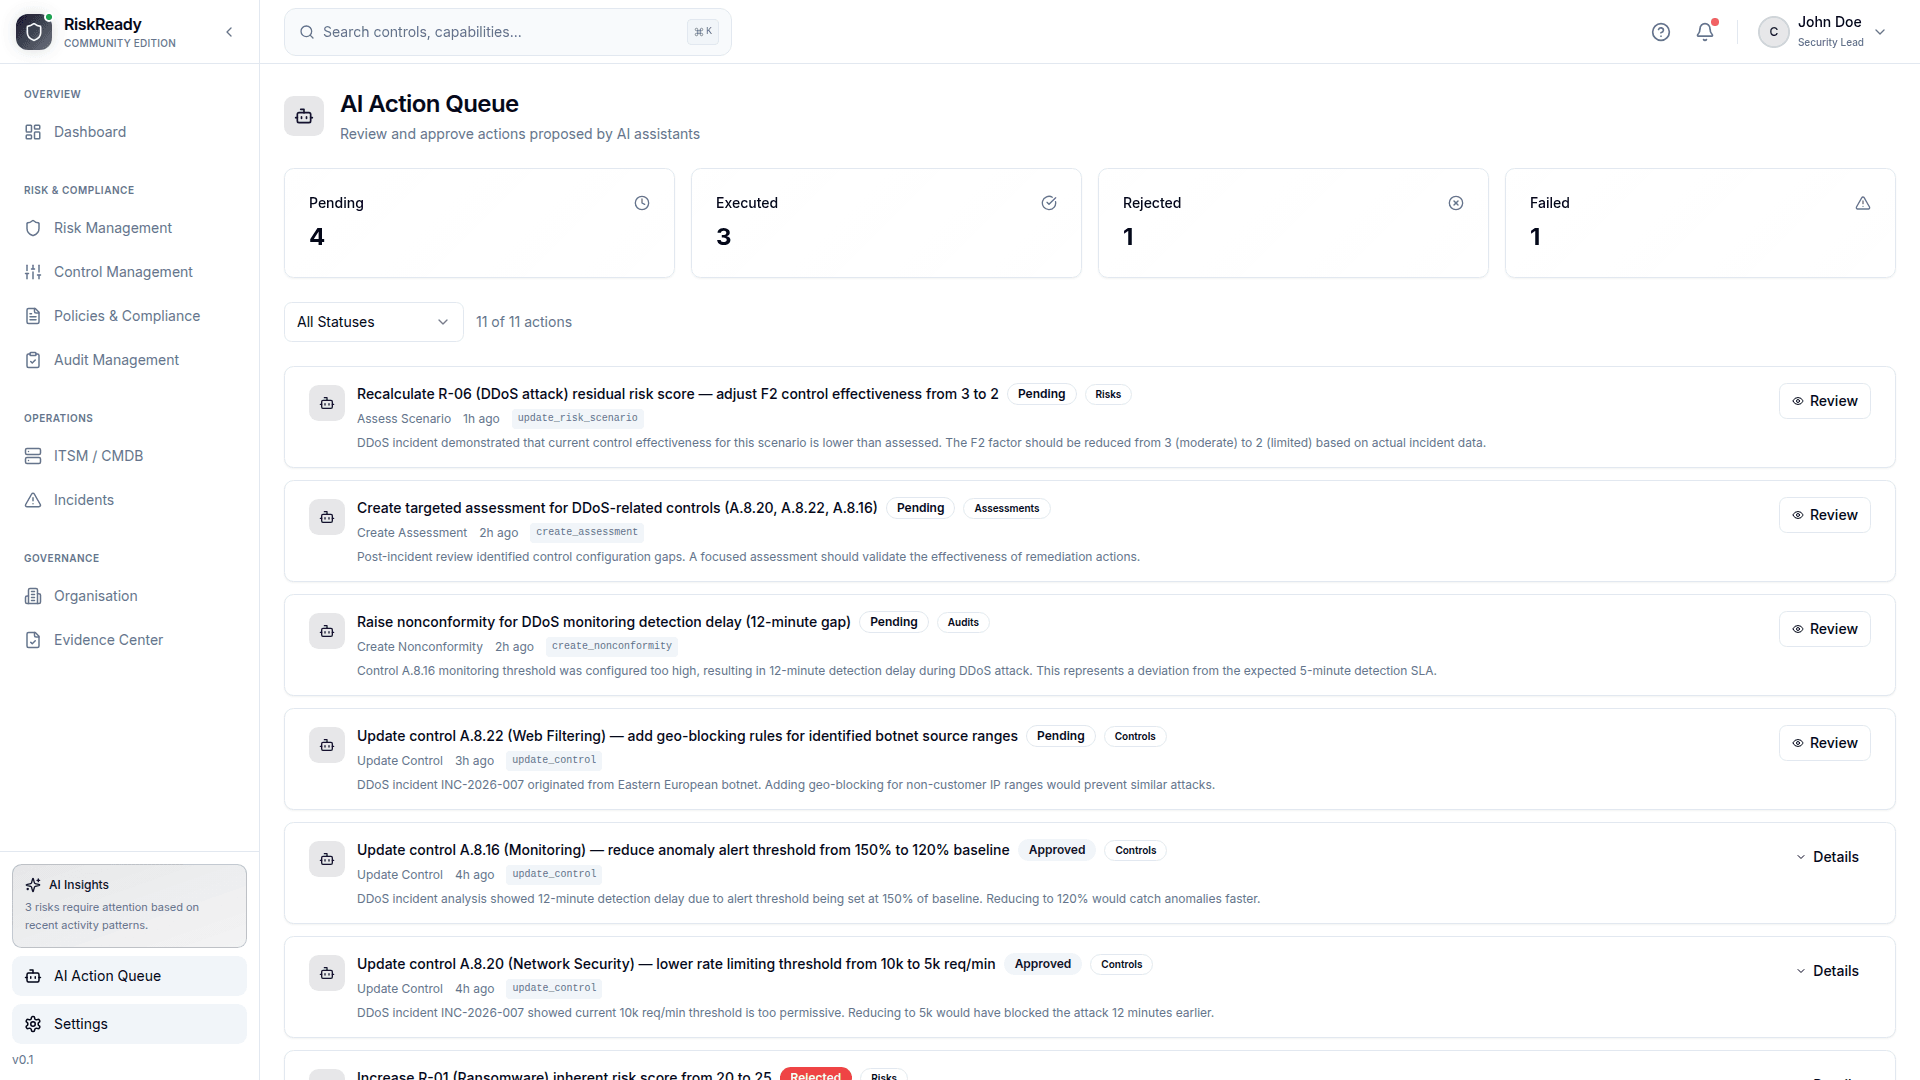Screen dimensions: 1920x1080
Task: Open the Dashboard from the sidebar
Action: [89, 131]
